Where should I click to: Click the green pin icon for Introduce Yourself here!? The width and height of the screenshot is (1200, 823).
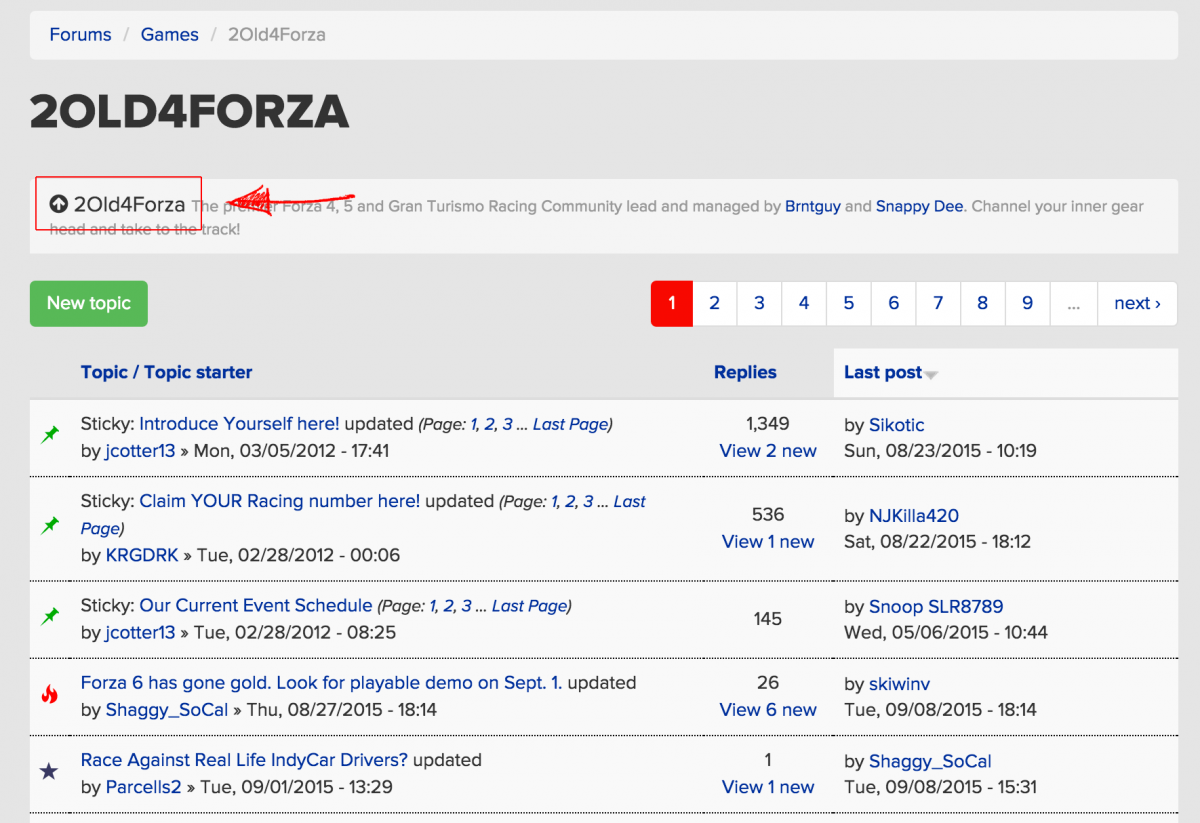click(50, 435)
